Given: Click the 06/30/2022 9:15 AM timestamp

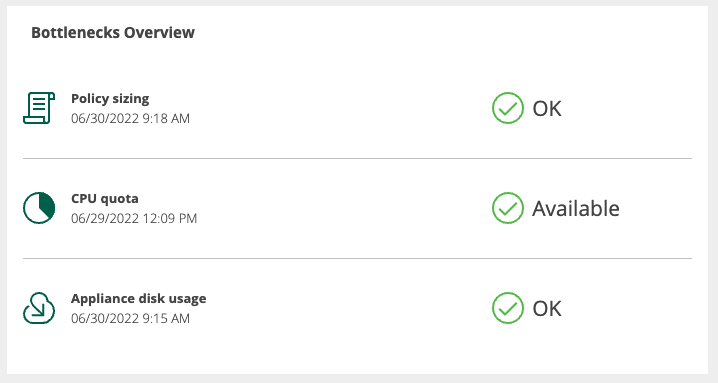Looking at the screenshot, I should point(131,318).
